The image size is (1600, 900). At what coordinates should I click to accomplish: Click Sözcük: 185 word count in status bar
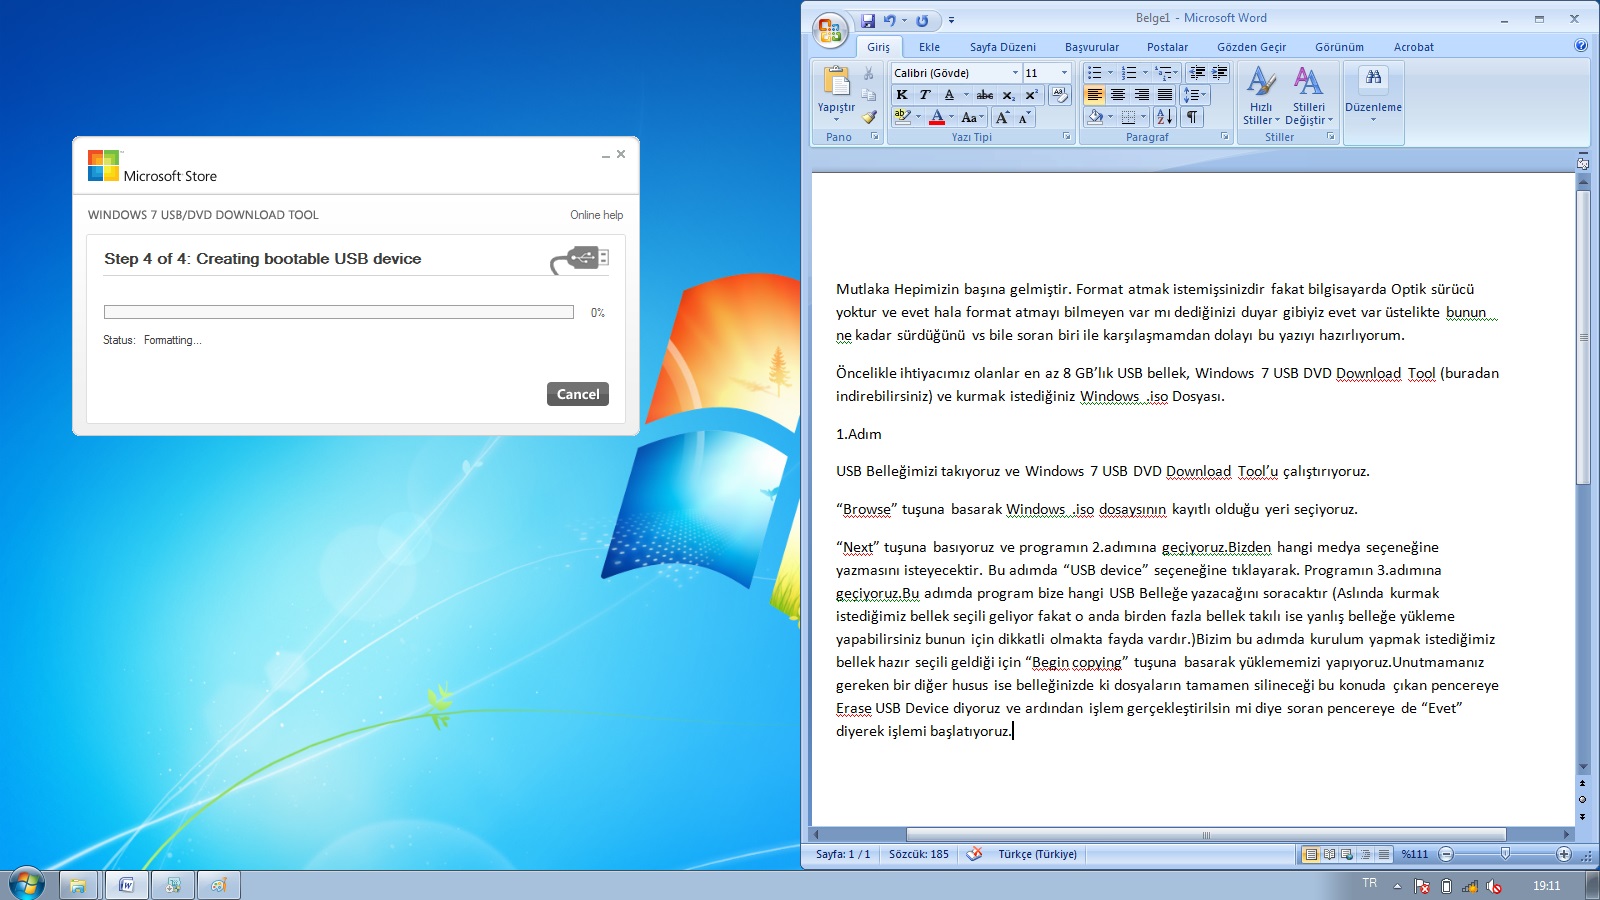918,854
